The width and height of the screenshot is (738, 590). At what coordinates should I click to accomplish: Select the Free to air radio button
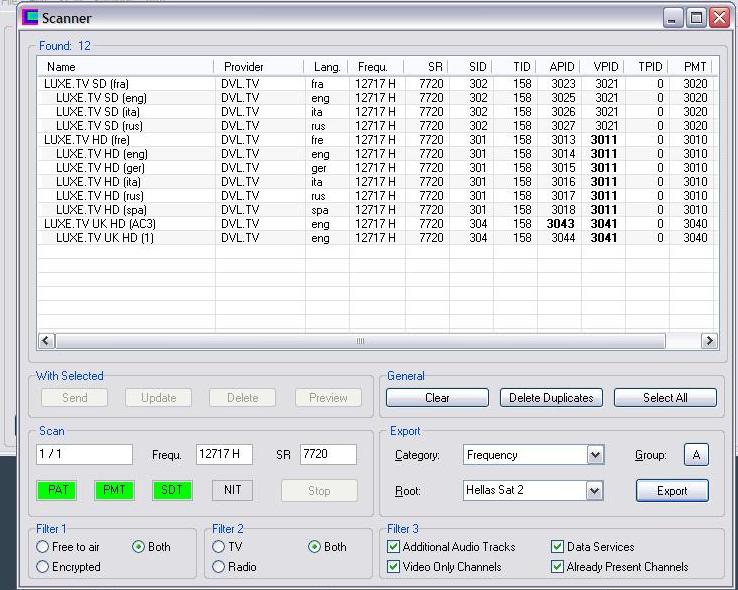[43, 547]
